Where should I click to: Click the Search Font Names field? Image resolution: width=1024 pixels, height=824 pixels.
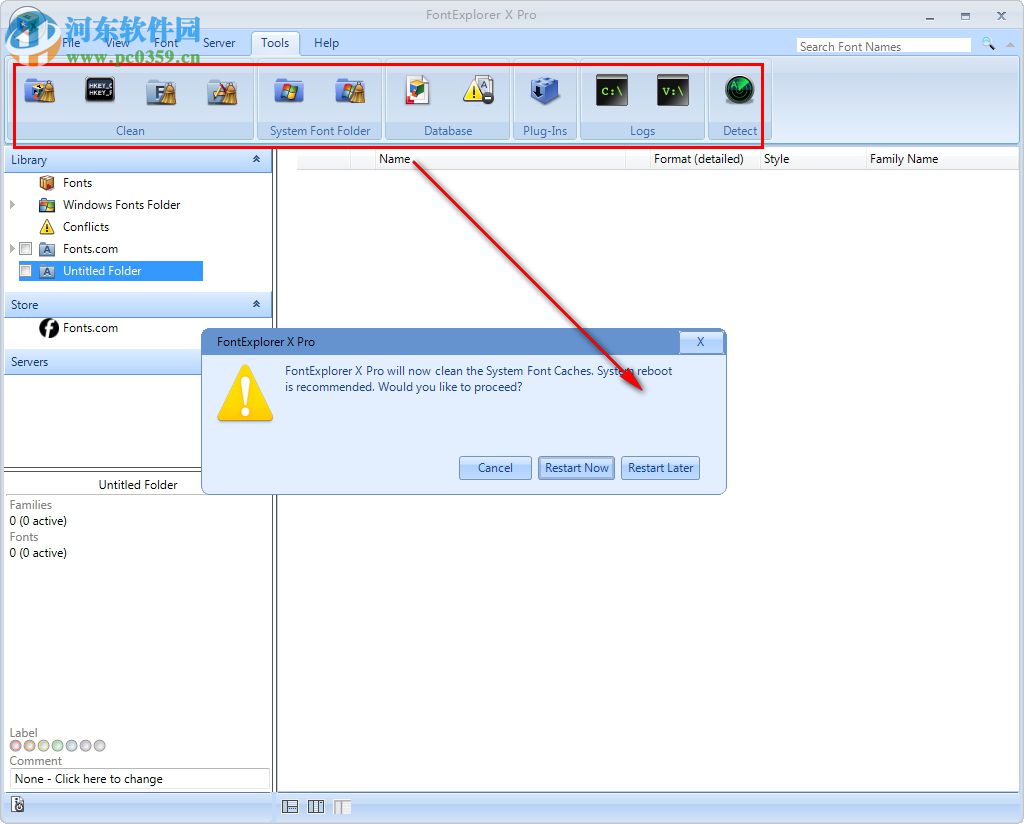tap(884, 46)
